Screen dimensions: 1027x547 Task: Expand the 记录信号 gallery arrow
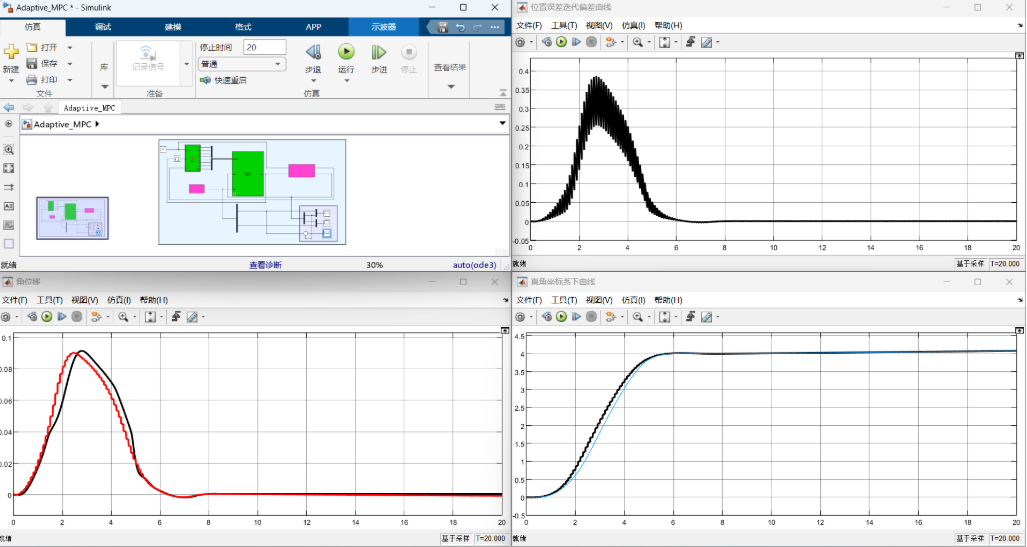[x=187, y=64]
